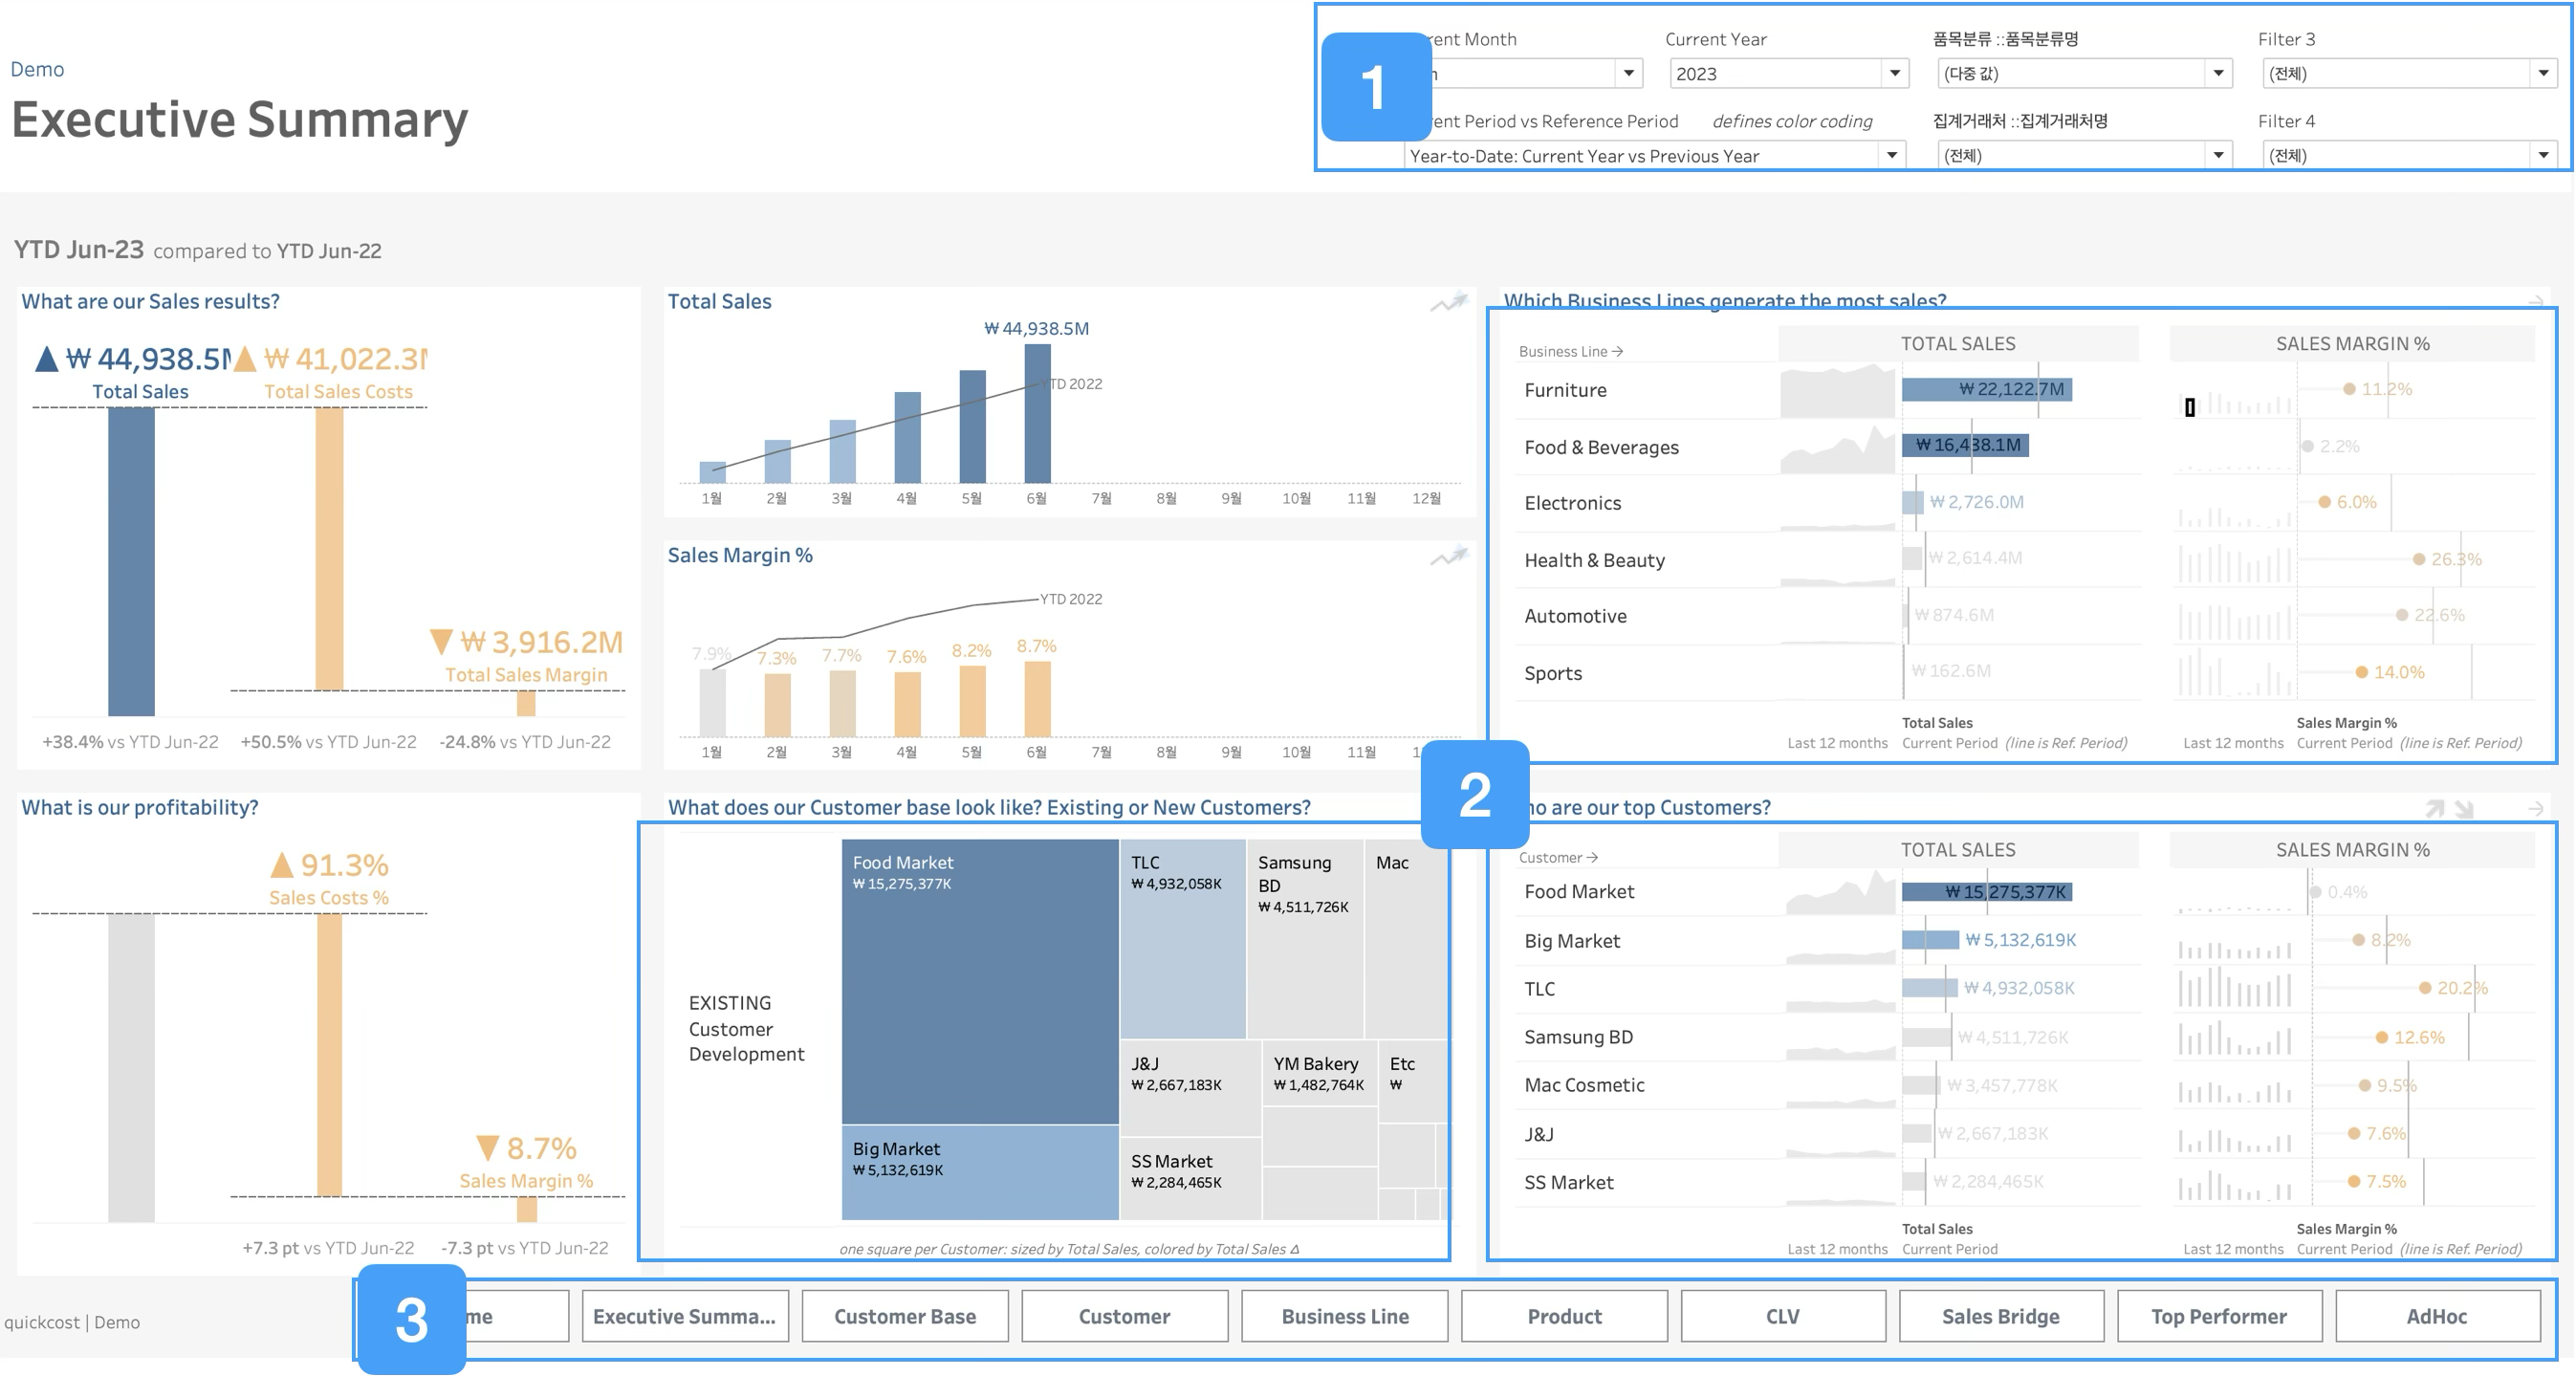2576x1377 pixels.
Task: Click trend arrow icon on Total Sales chart
Action: (1448, 302)
